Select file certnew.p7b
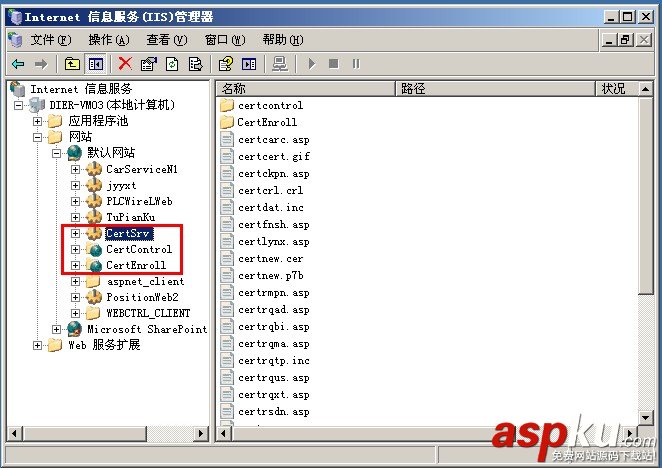The width and height of the screenshot is (662, 468). click(x=270, y=275)
